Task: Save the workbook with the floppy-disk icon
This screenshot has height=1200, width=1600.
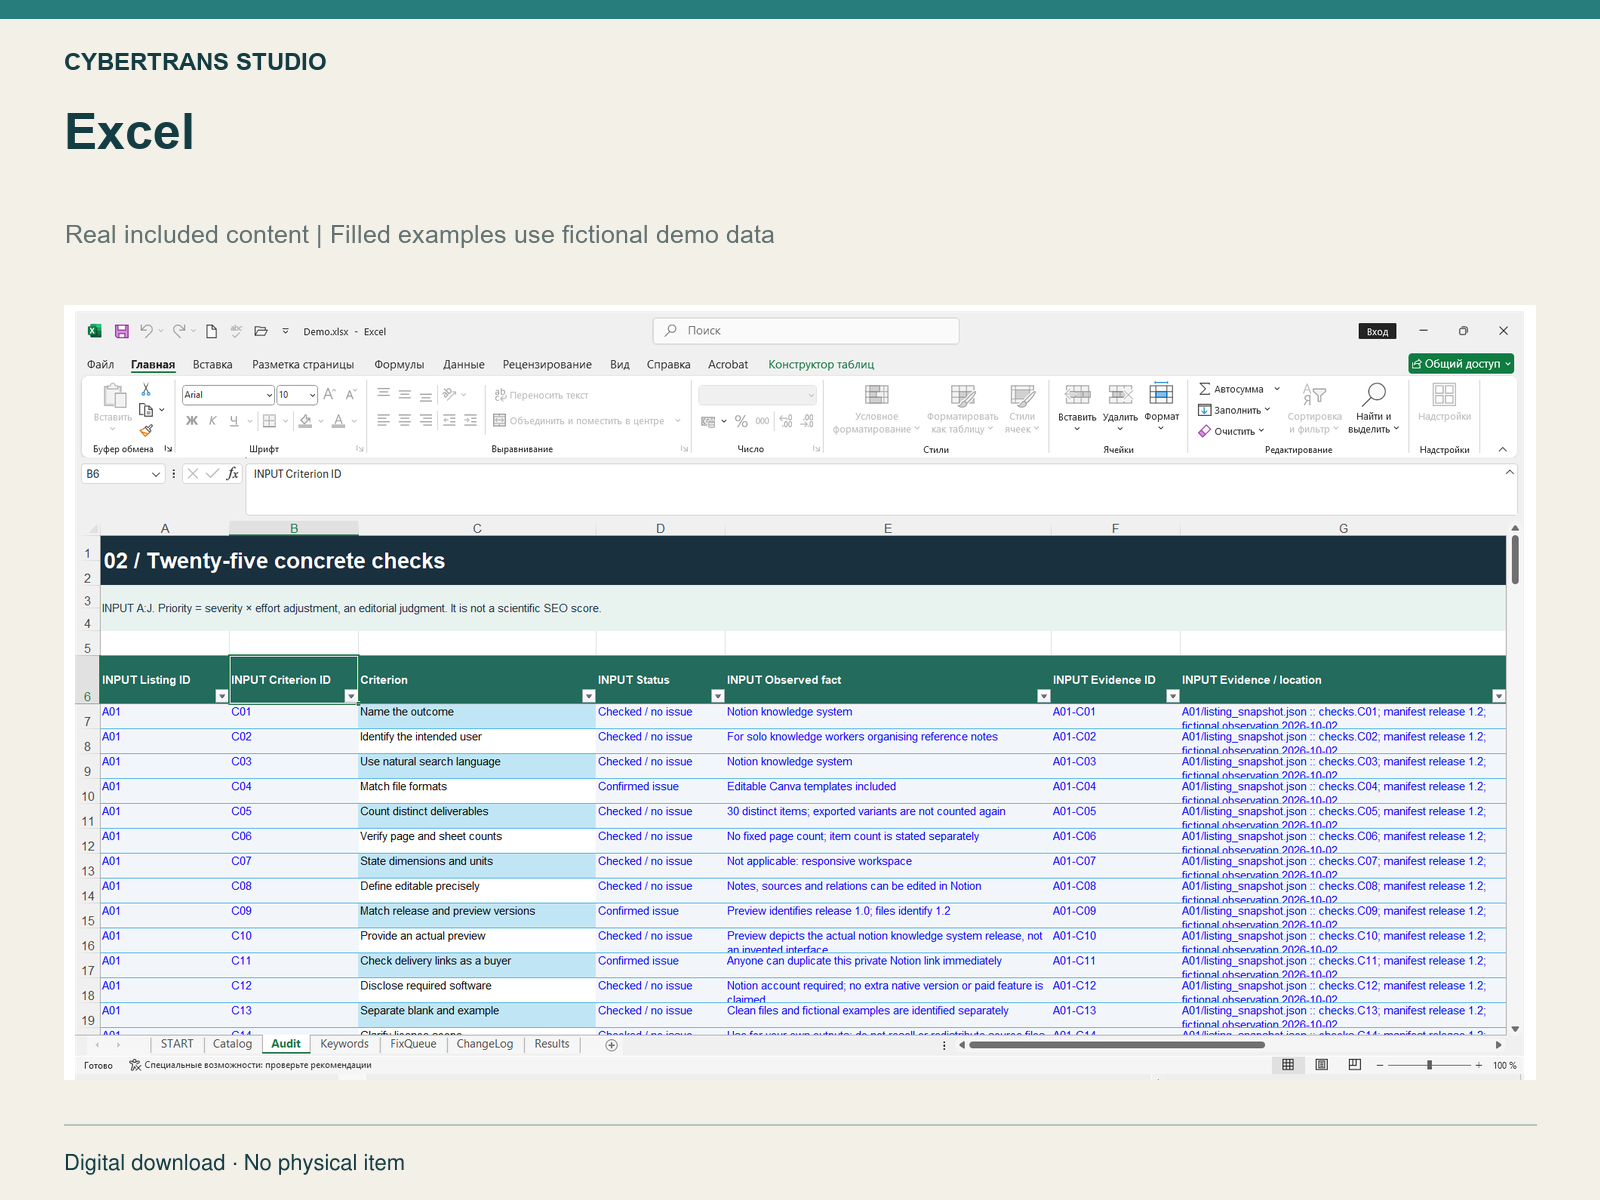Action: 122,331
